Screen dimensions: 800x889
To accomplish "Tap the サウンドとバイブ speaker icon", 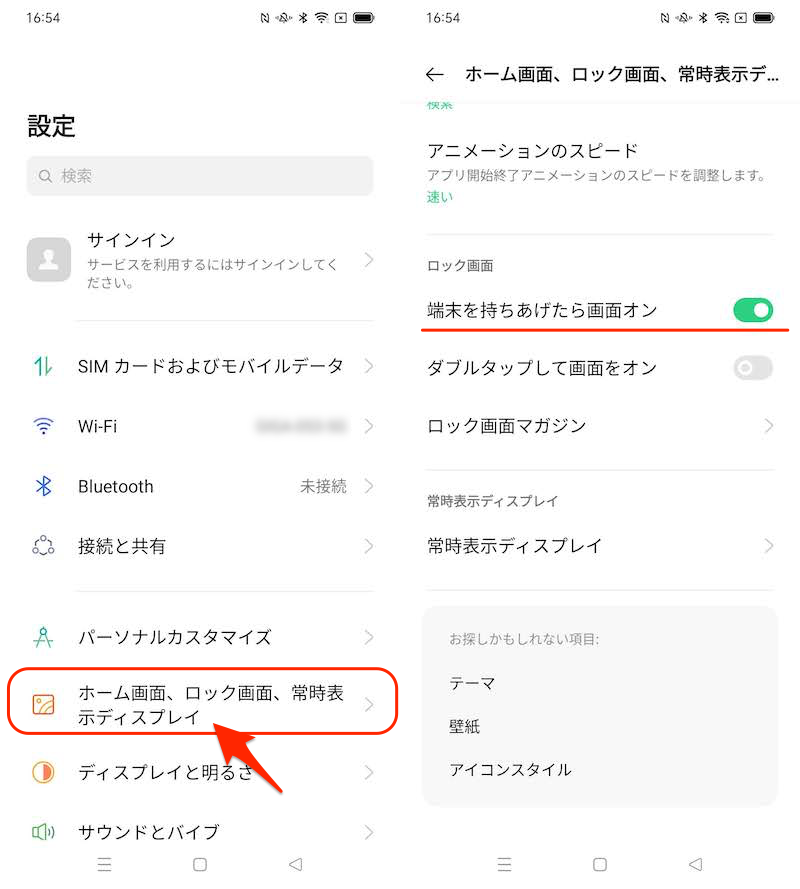I will [x=43, y=831].
